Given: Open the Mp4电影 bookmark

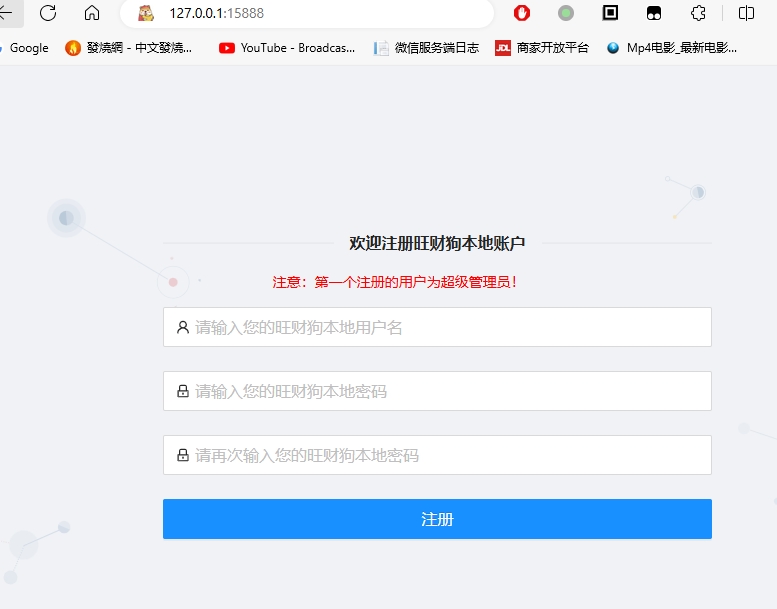Looking at the screenshot, I should [672, 48].
